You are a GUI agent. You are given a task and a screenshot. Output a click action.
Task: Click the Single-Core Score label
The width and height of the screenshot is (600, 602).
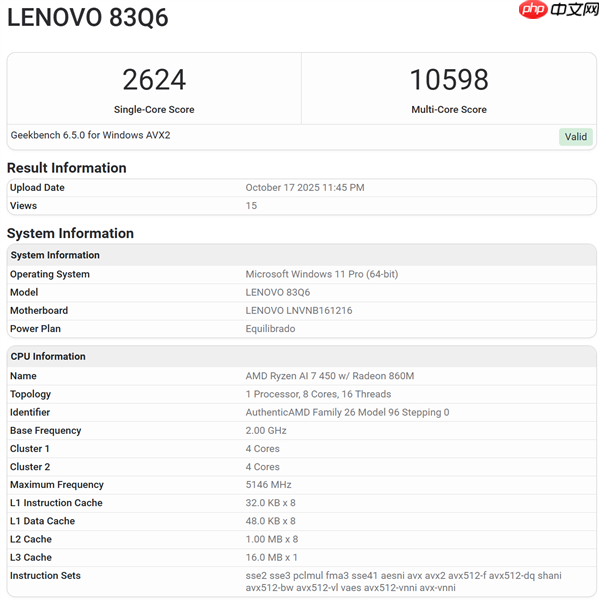154,109
